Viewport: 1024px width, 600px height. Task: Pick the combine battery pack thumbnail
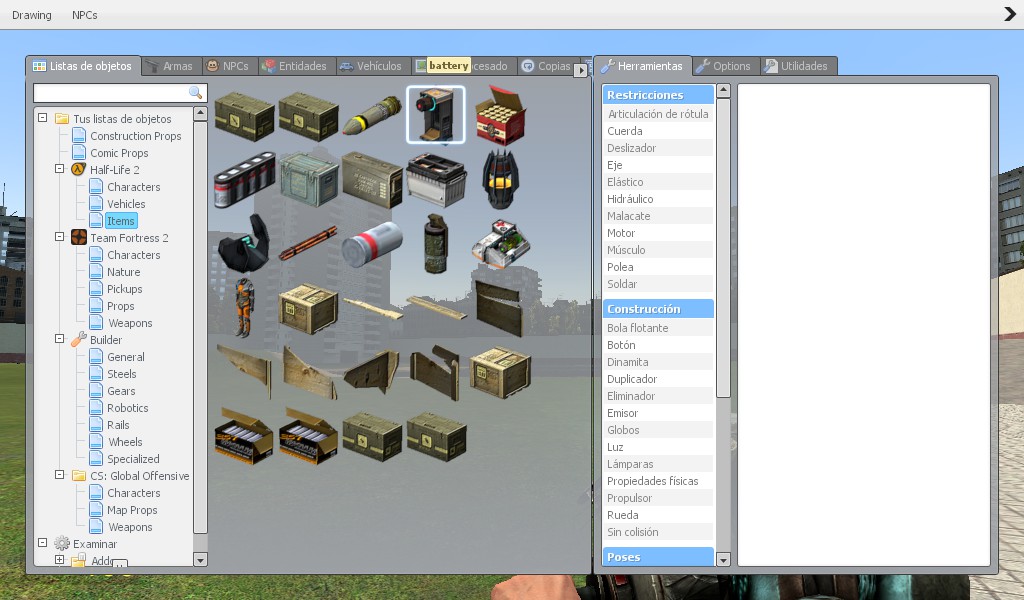(244, 179)
